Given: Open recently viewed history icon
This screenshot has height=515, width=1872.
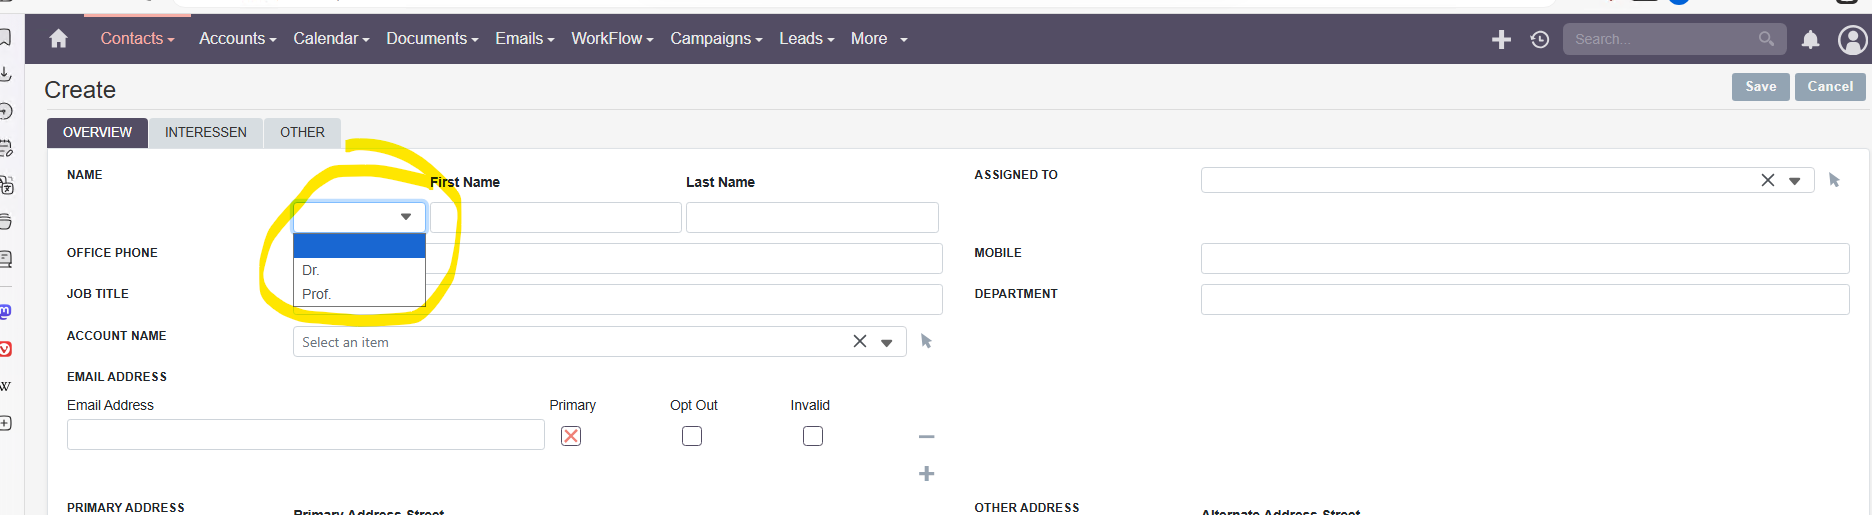Looking at the screenshot, I should (1540, 39).
